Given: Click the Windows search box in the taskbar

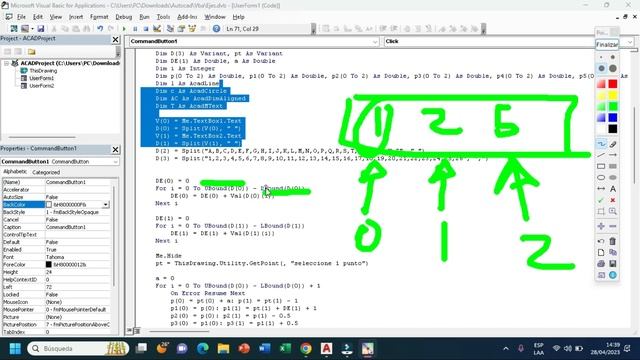Looking at the screenshot, I should (x=78, y=349).
